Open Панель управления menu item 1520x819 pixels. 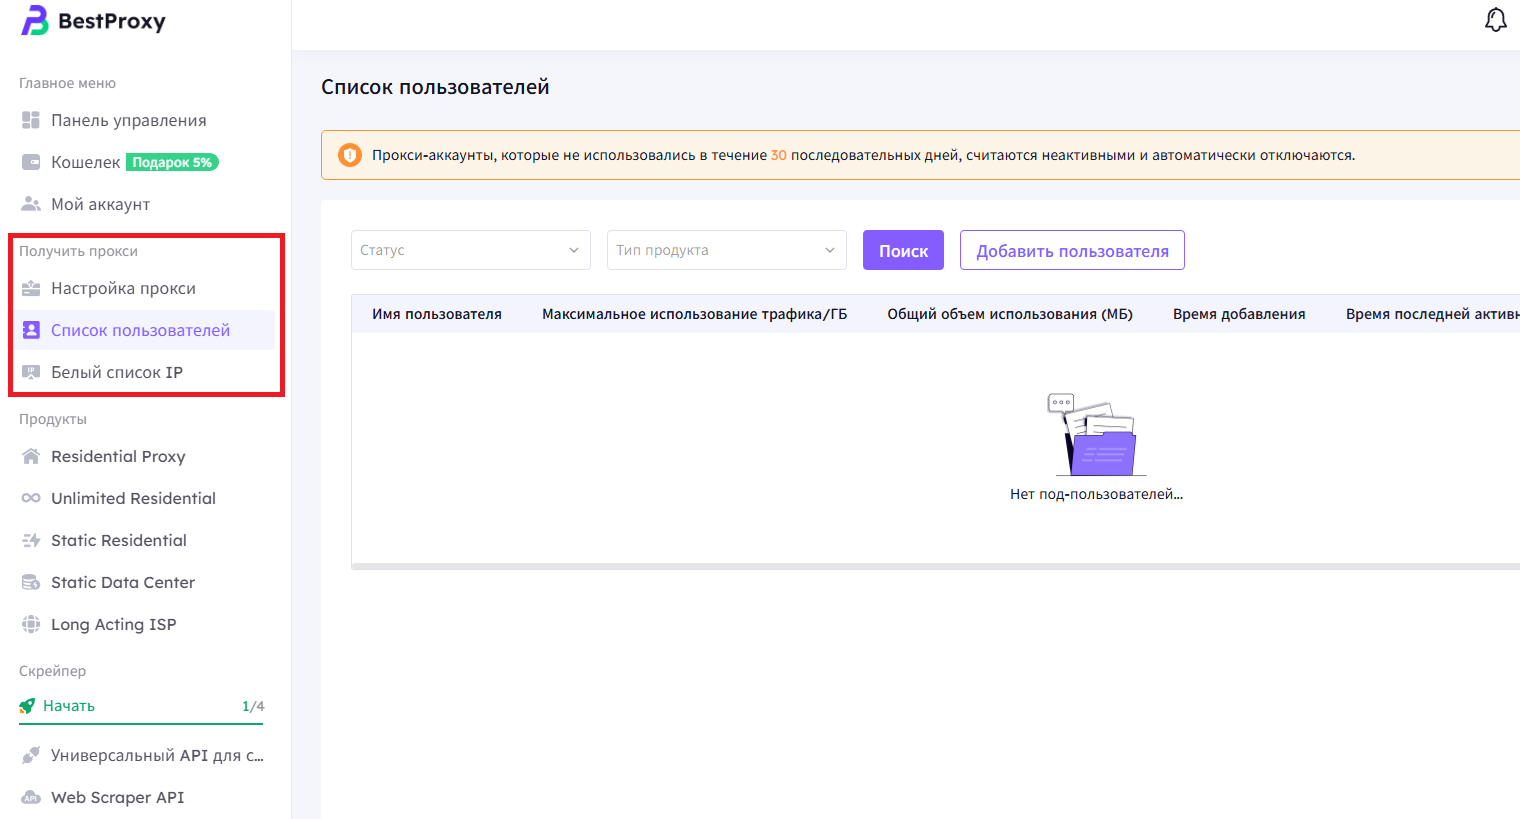click(128, 120)
